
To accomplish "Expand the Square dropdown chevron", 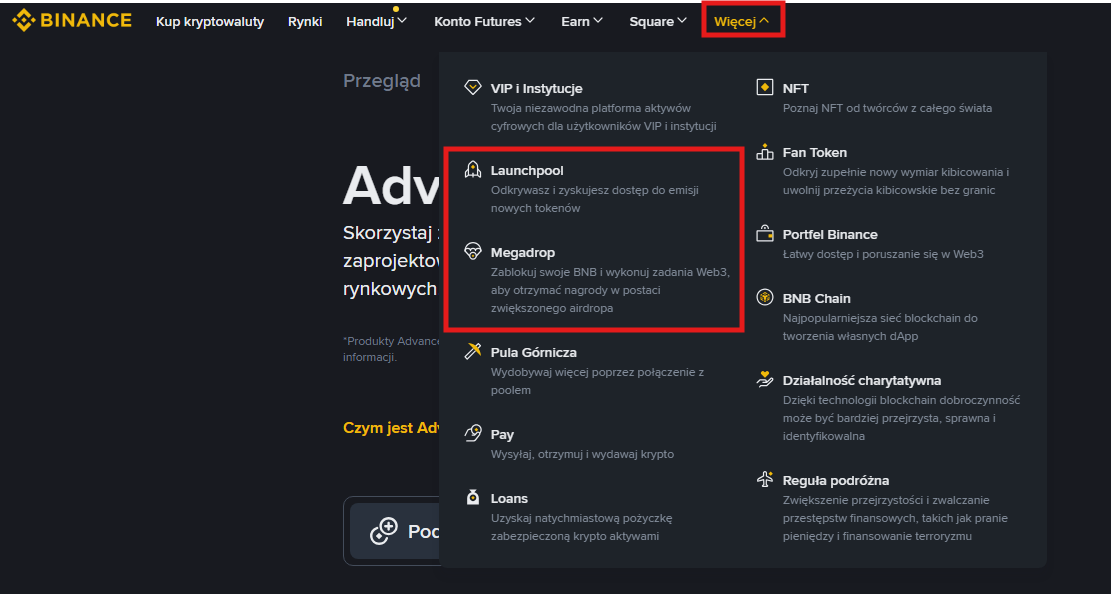I will point(682,21).
